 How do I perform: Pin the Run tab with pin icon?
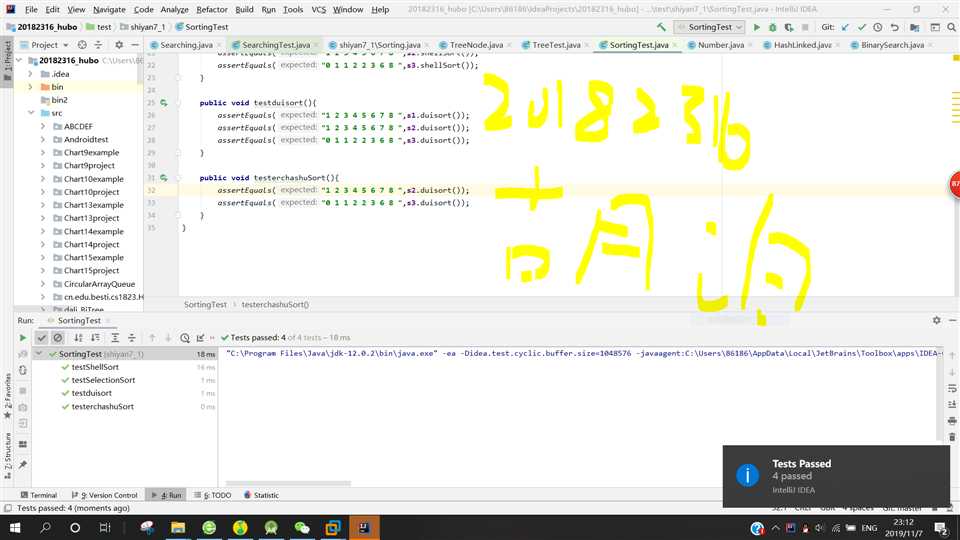(23, 465)
